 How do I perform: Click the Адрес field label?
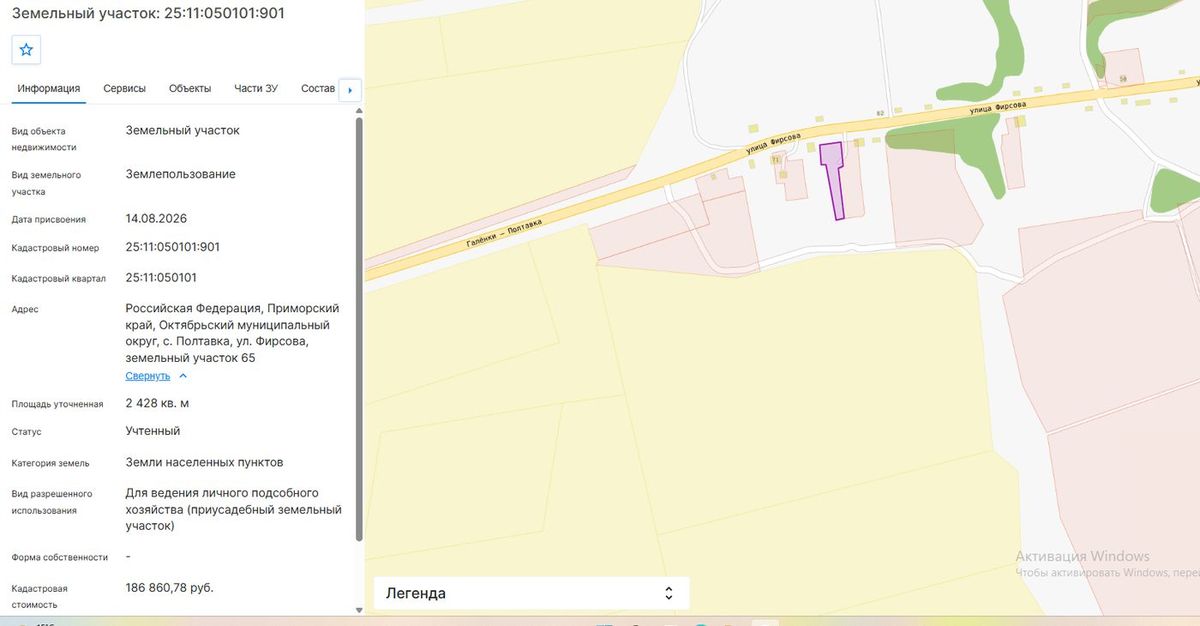pyautogui.click(x=25, y=309)
